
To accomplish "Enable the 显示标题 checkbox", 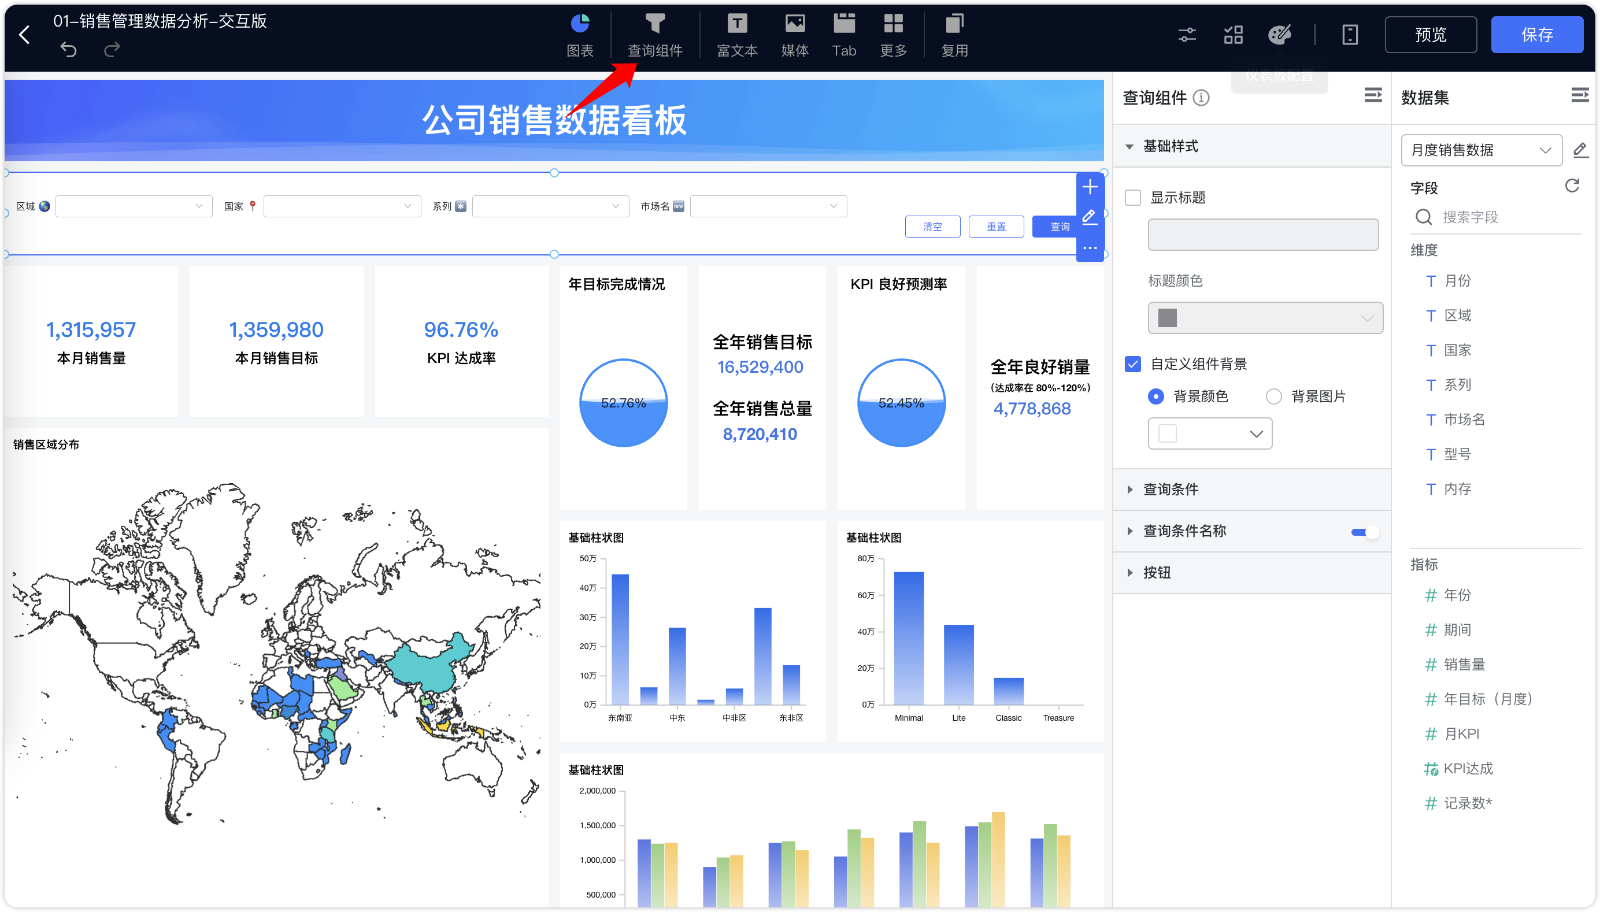I will point(1133,198).
